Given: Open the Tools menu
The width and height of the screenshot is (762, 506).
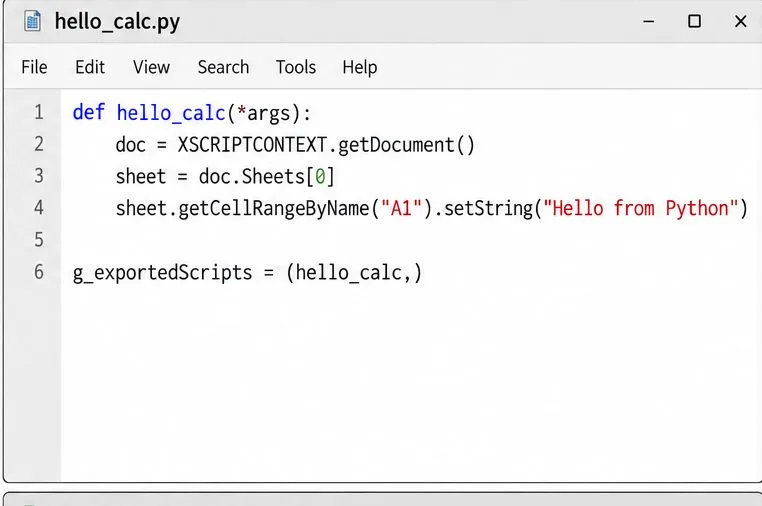Looking at the screenshot, I should tap(295, 67).
